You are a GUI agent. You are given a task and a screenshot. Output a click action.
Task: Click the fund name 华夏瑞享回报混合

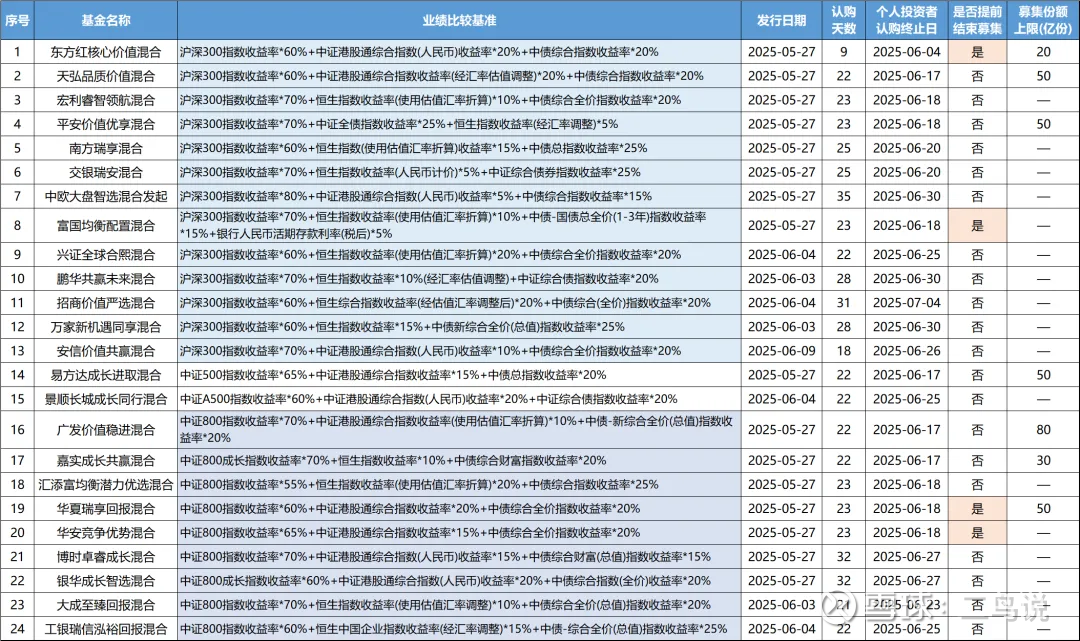click(105, 509)
